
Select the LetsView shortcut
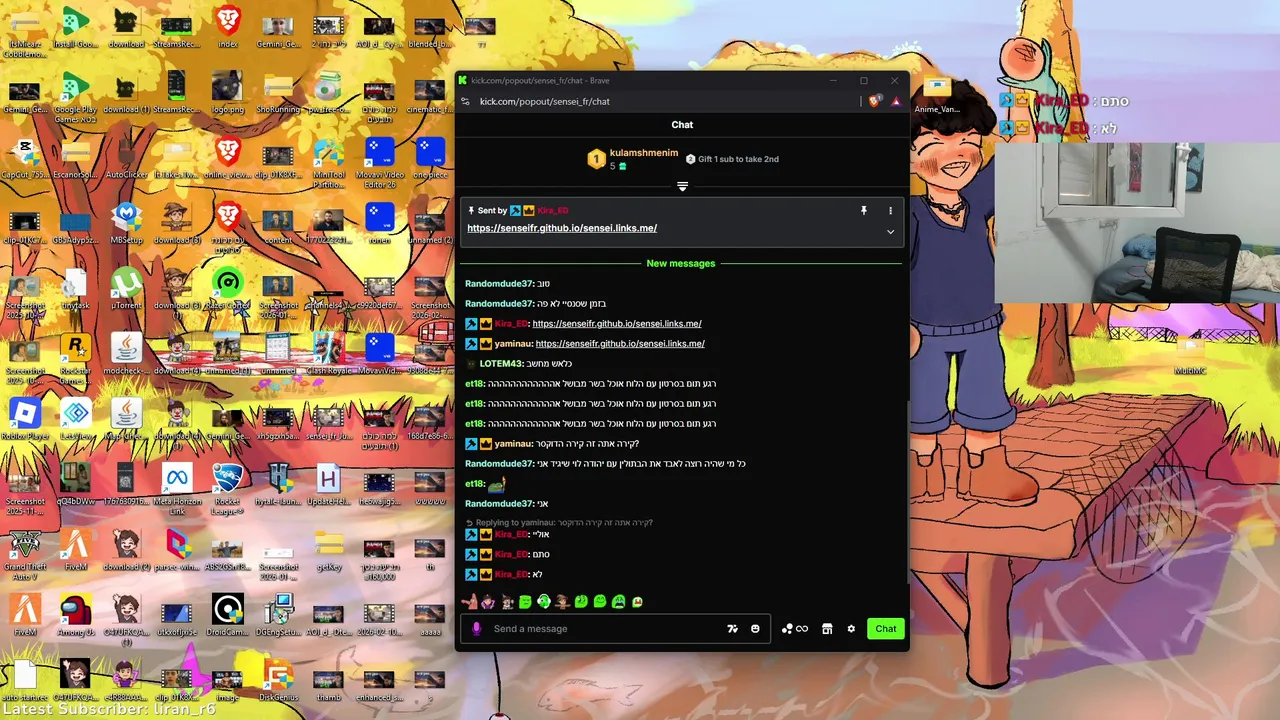75,418
